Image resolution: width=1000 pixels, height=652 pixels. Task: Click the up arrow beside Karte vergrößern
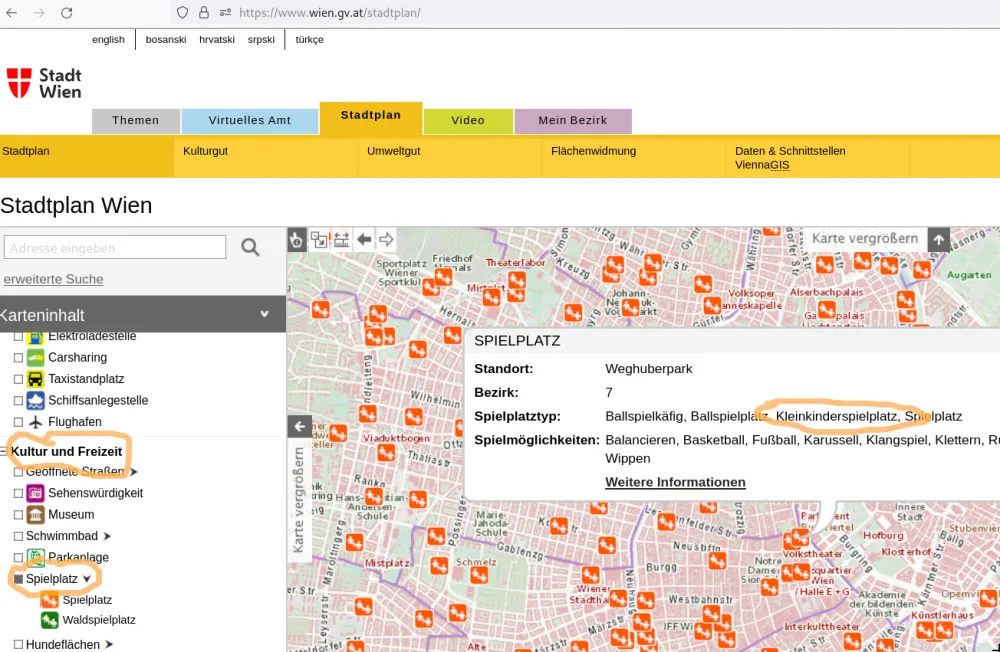click(x=939, y=240)
